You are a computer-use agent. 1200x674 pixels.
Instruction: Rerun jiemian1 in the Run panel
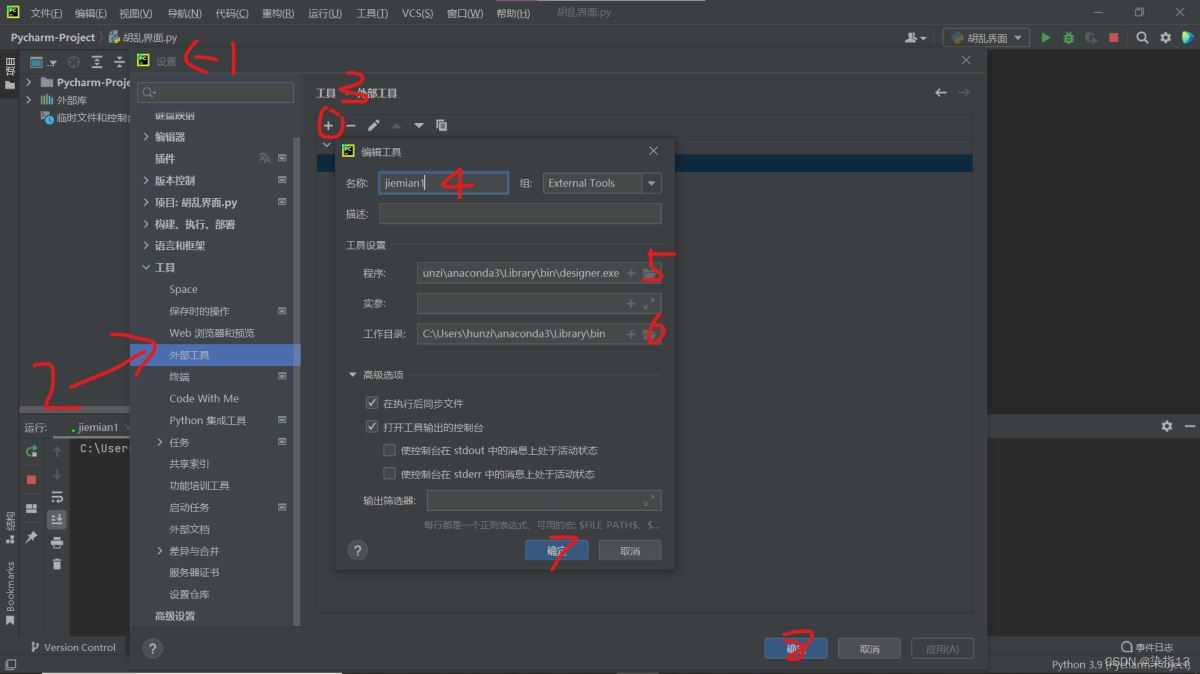point(31,452)
